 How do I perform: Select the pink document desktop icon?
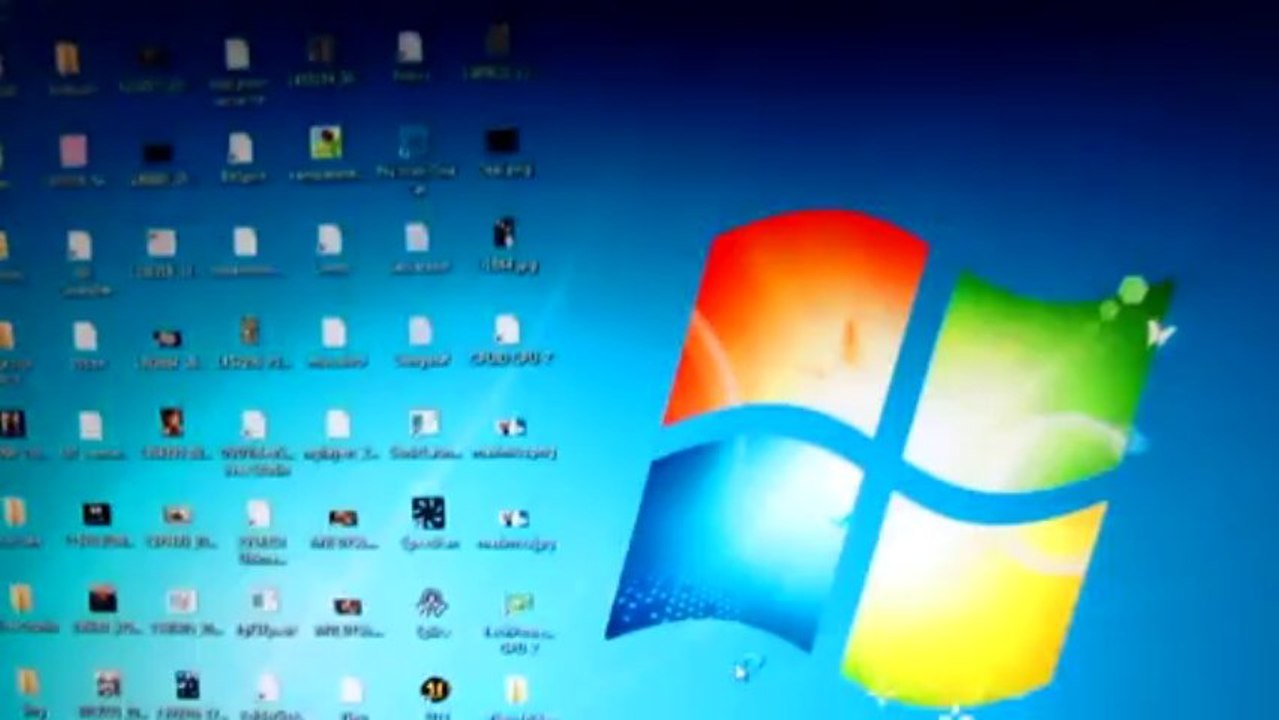click(x=73, y=151)
